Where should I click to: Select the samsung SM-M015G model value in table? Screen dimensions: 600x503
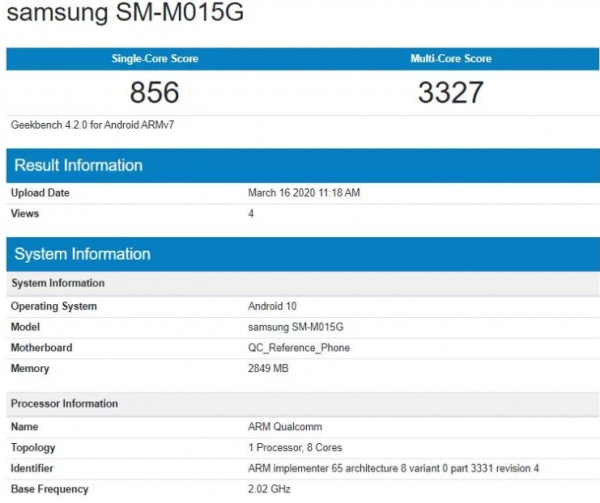pyautogui.click(x=296, y=327)
